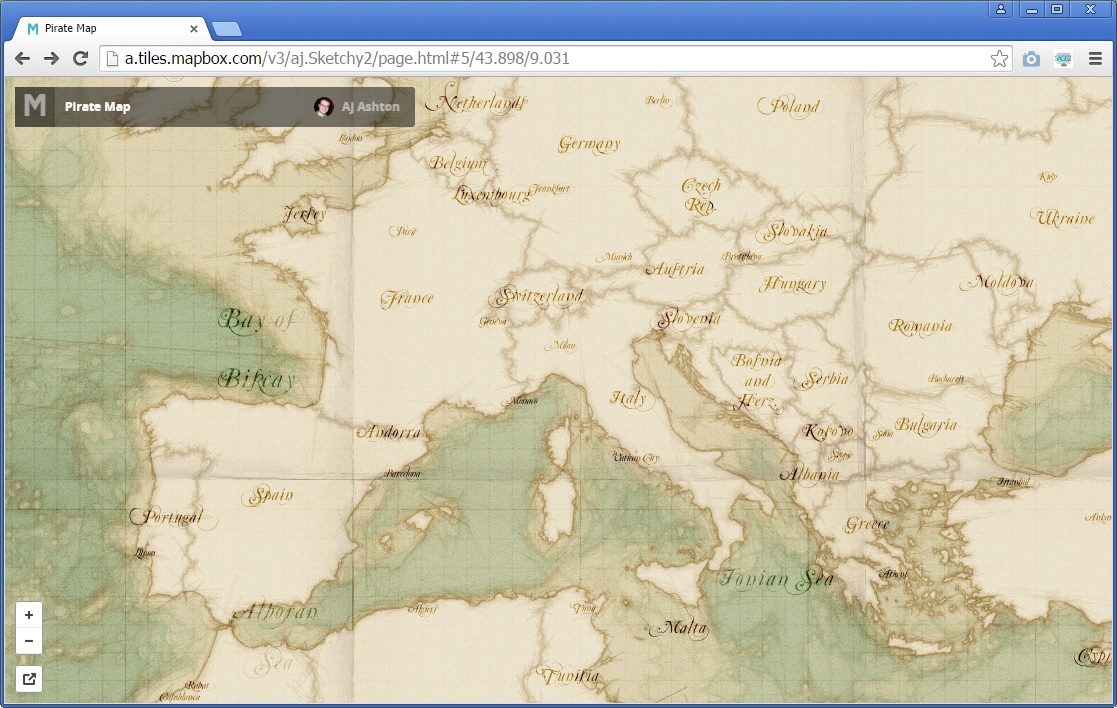The width and height of the screenshot is (1117, 708).
Task: Zoom out with the minus button
Action: (x=29, y=641)
